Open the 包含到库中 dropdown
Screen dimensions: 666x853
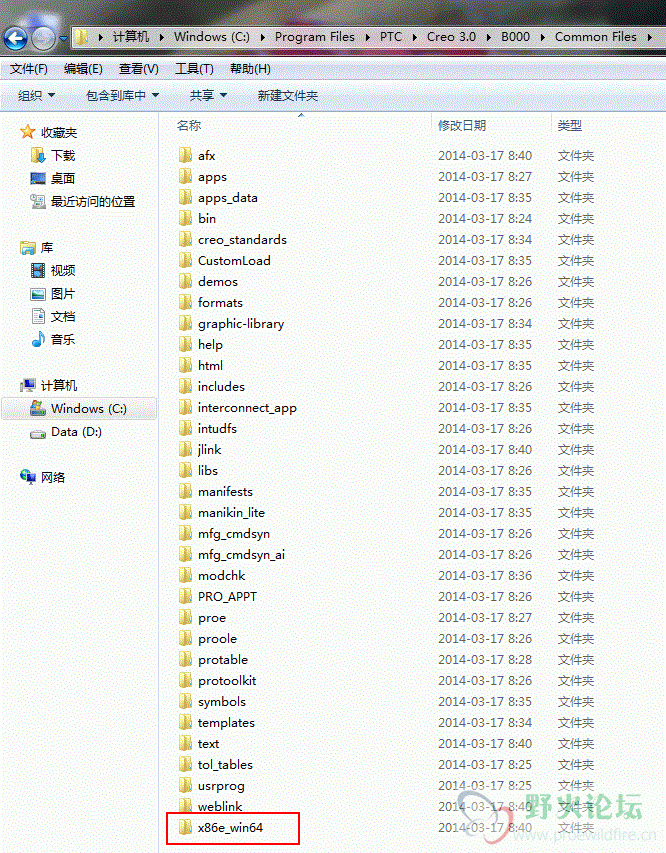pos(122,95)
